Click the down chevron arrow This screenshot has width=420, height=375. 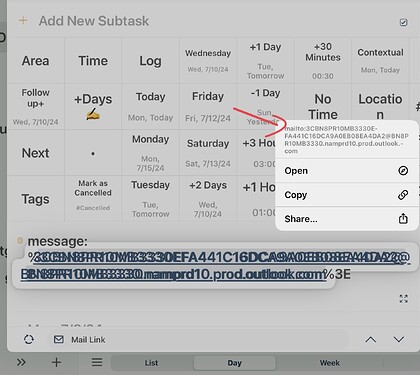(x=399, y=340)
